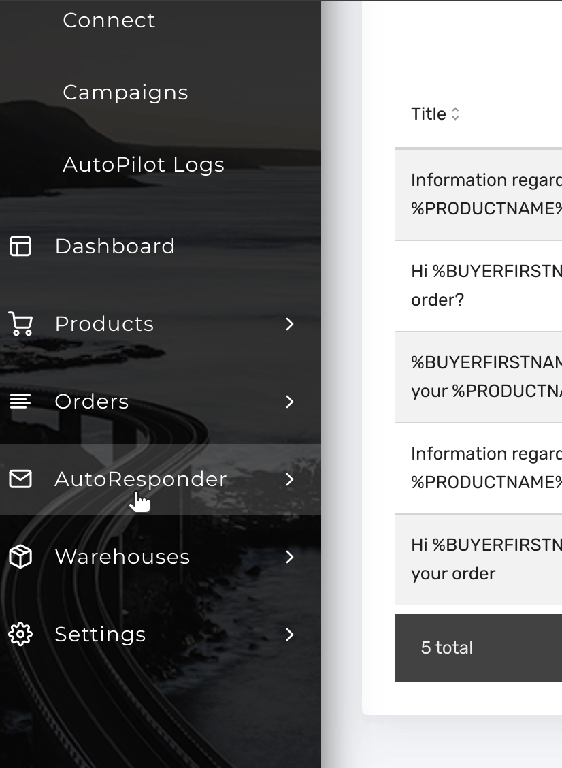562x768 pixels.
Task: Expand the Settings submenu chevron
Action: [x=290, y=634]
